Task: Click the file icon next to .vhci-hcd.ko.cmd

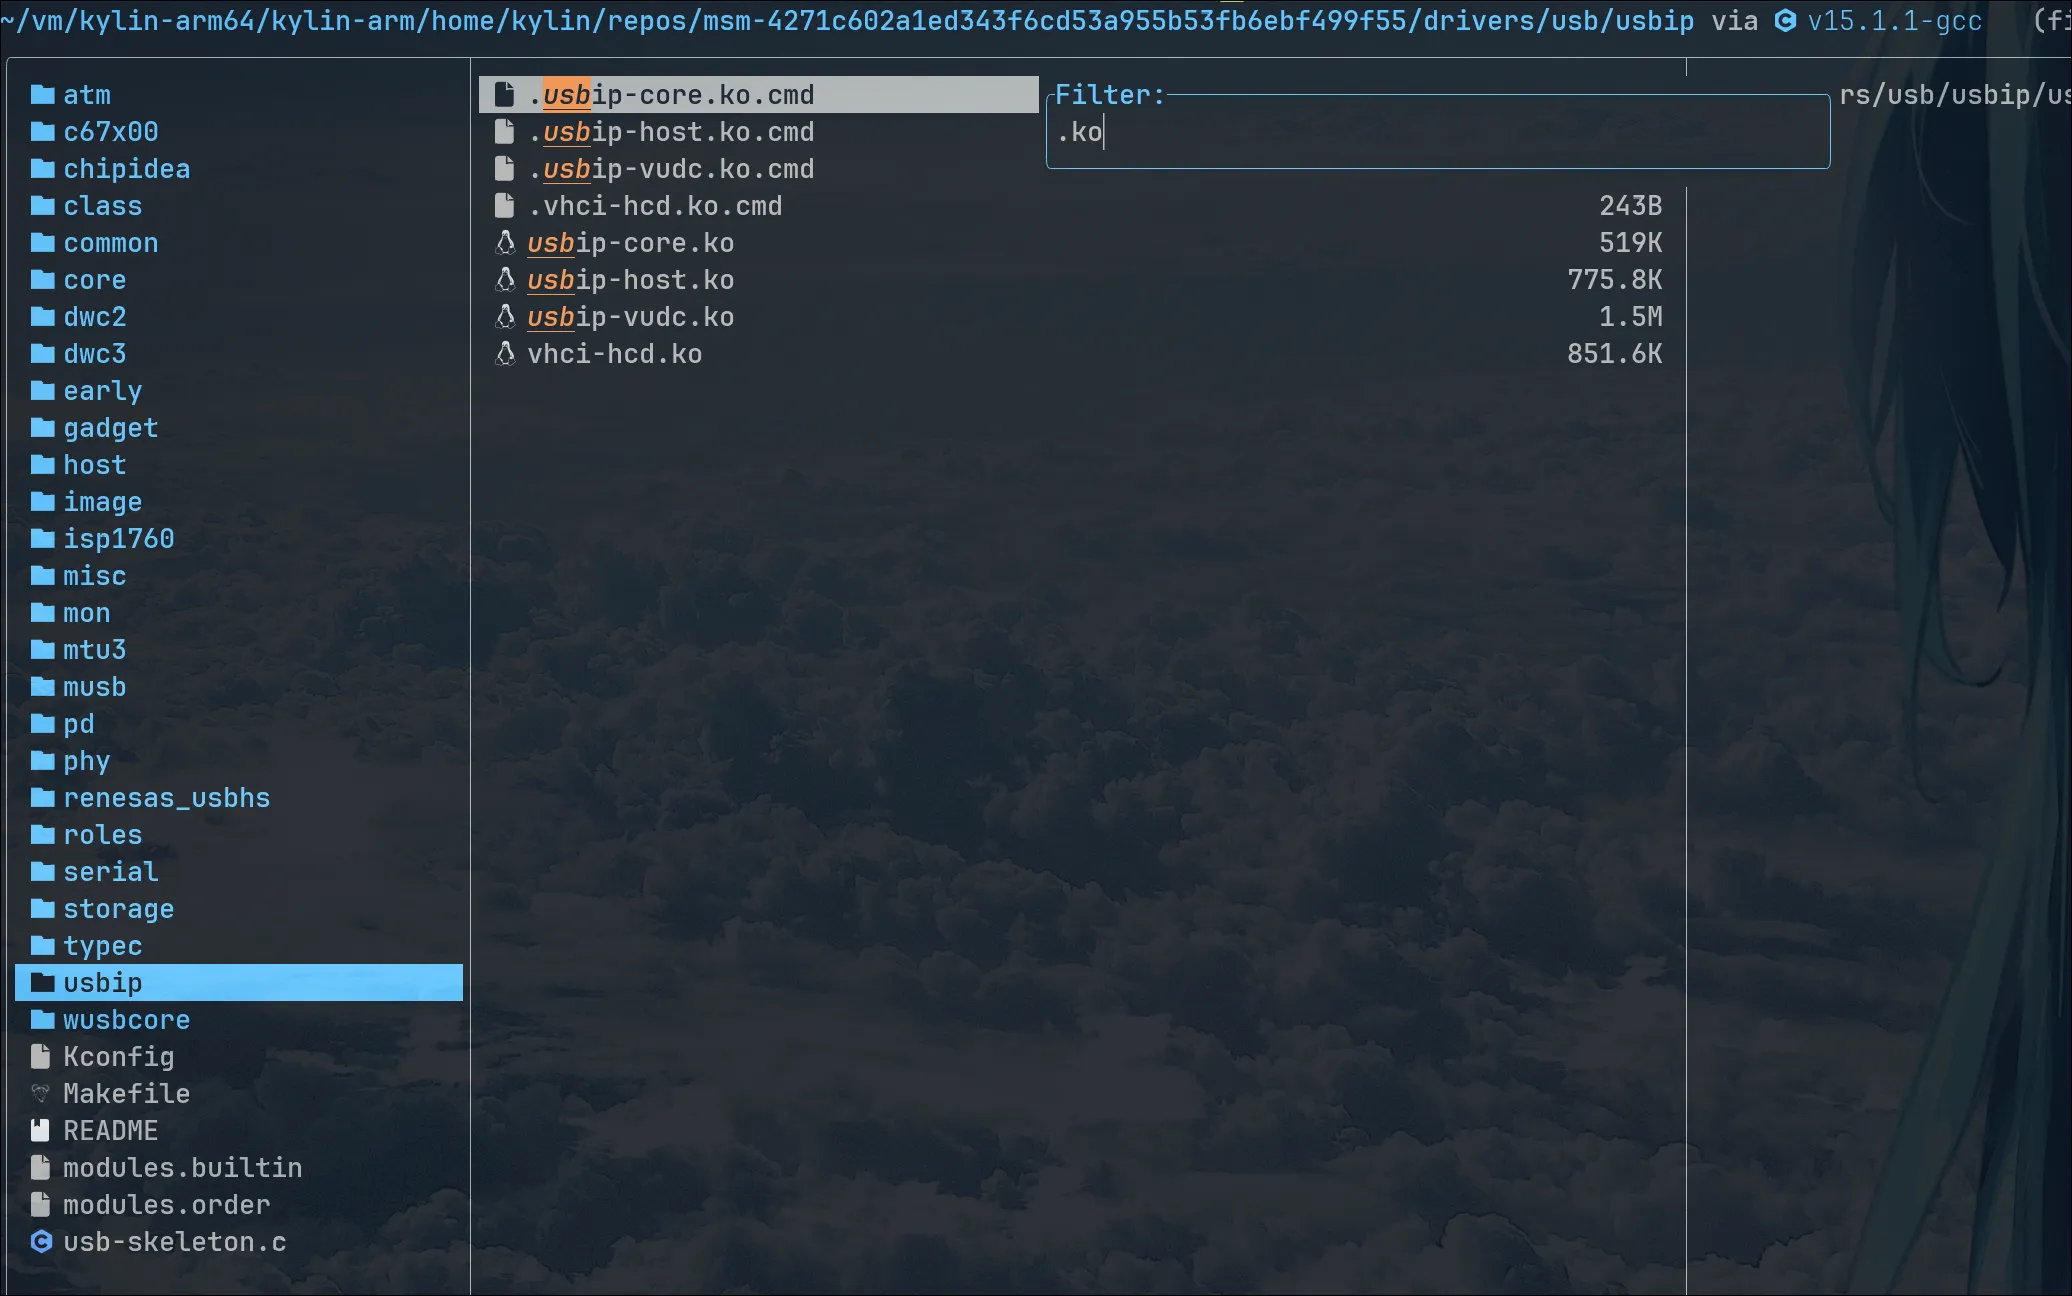Action: 505,206
